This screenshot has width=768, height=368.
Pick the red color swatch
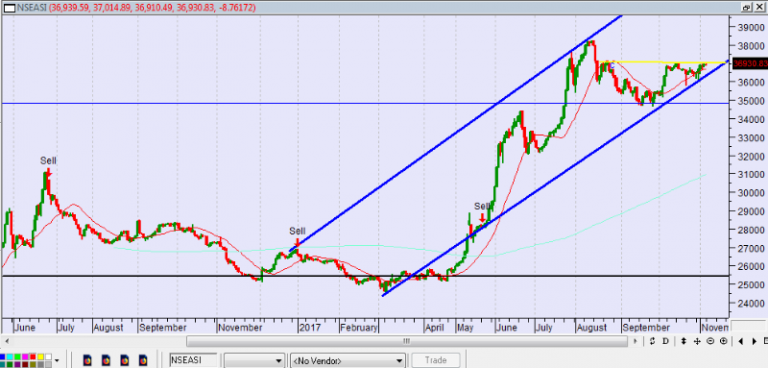(x=33, y=357)
